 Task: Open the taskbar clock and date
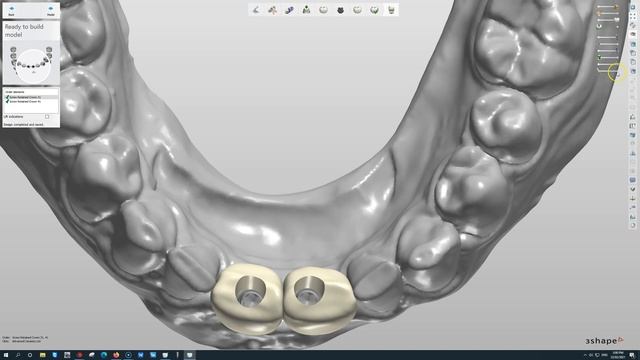click(x=618, y=355)
